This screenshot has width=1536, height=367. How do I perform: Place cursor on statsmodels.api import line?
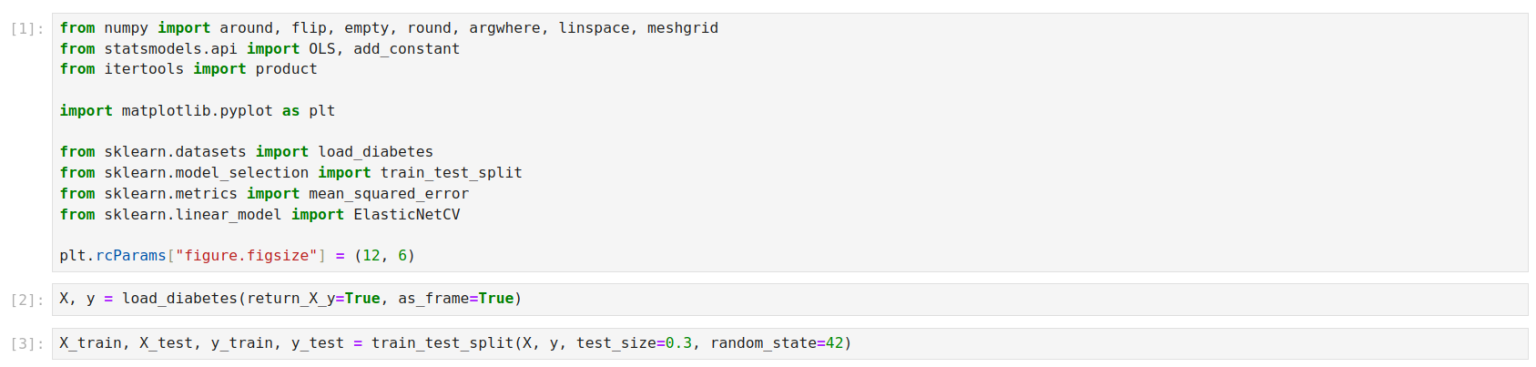[259, 48]
